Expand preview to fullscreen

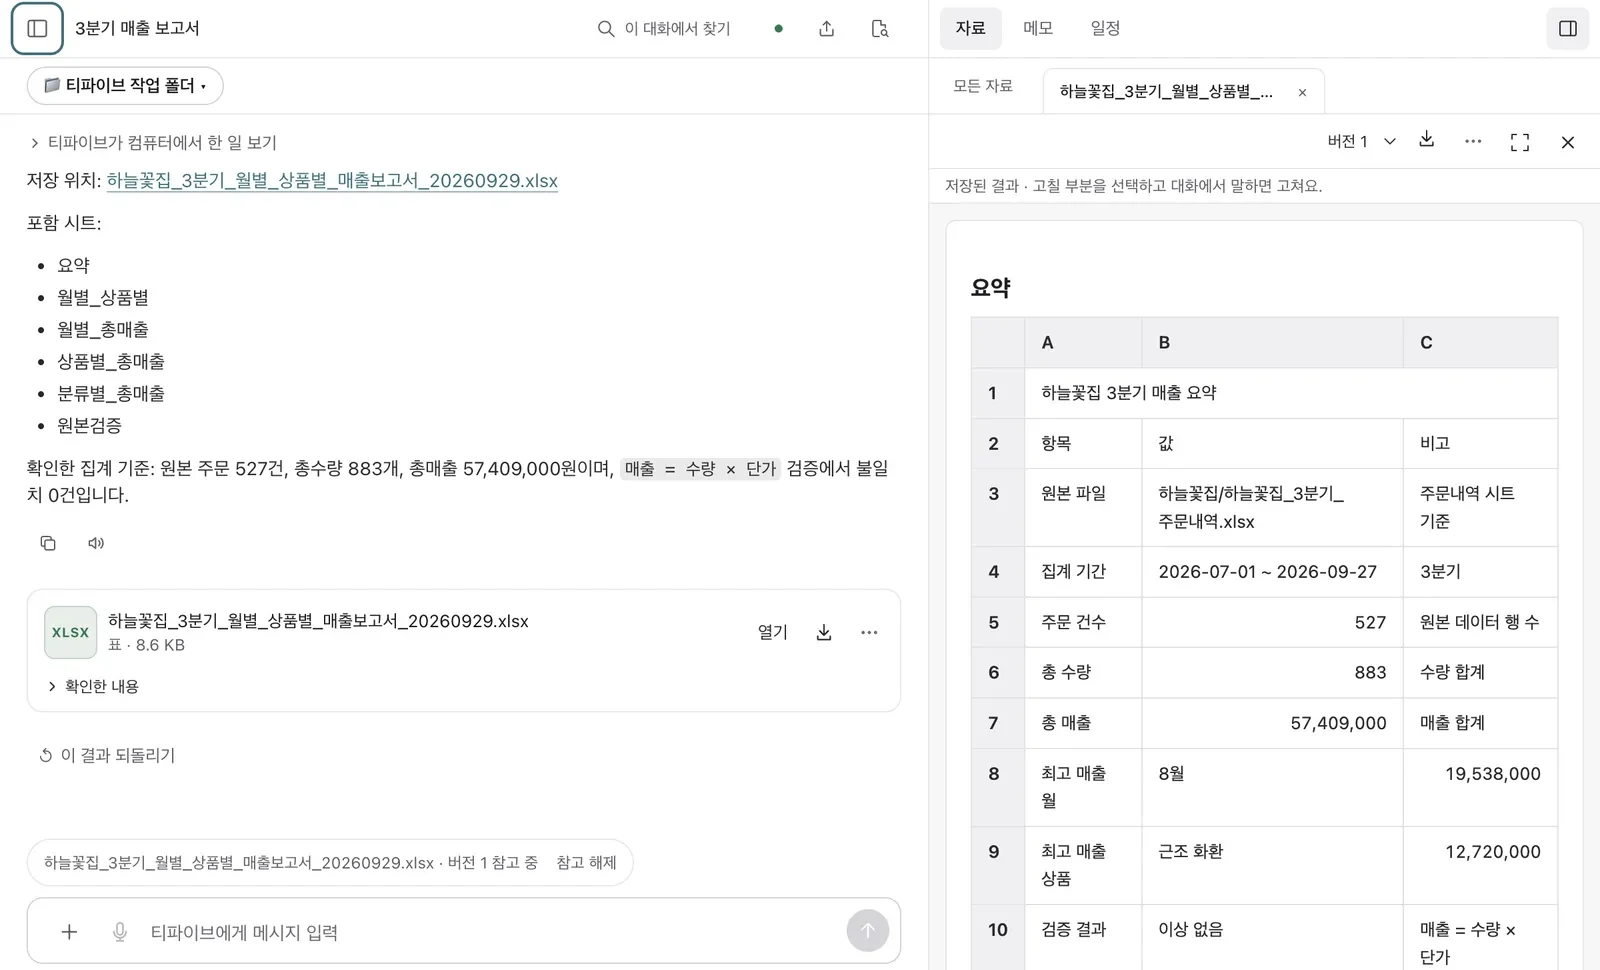[x=1519, y=142]
